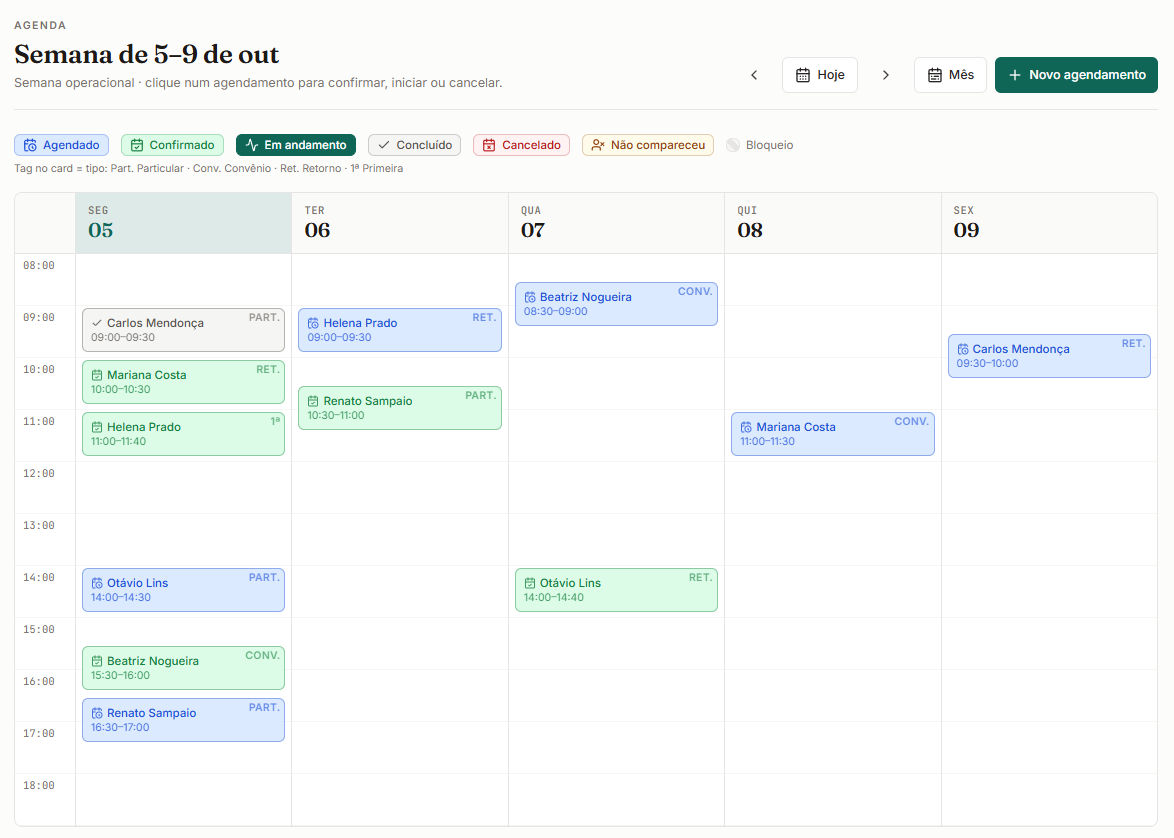Go to next week with right chevron
The height and width of the screenshot is (838, 1174).
tap(886, 75)
